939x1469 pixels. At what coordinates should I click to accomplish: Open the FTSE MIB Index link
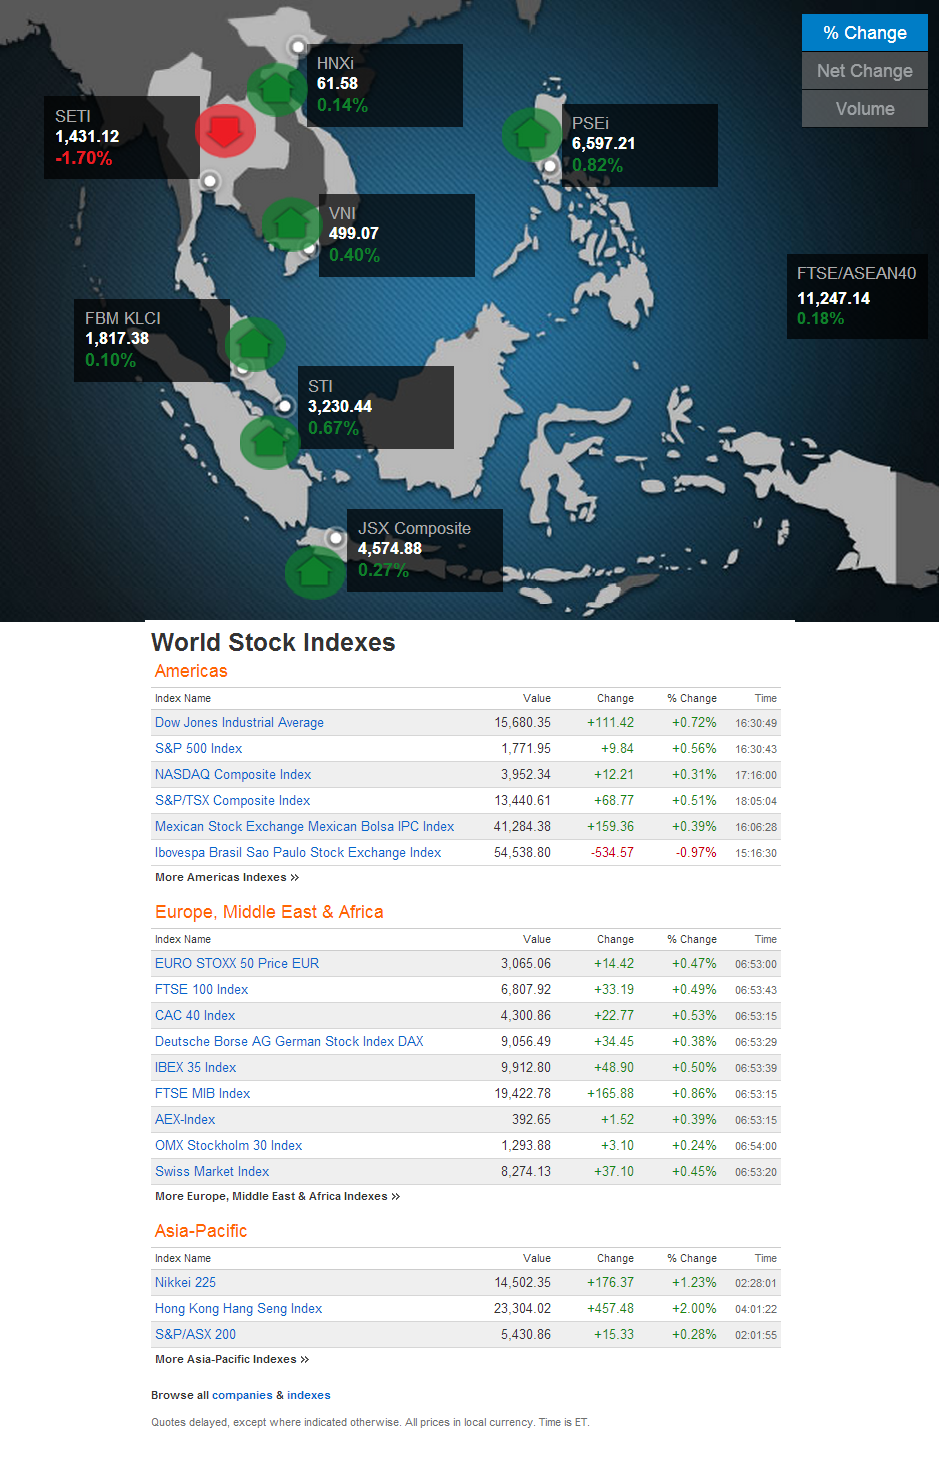202,1094
